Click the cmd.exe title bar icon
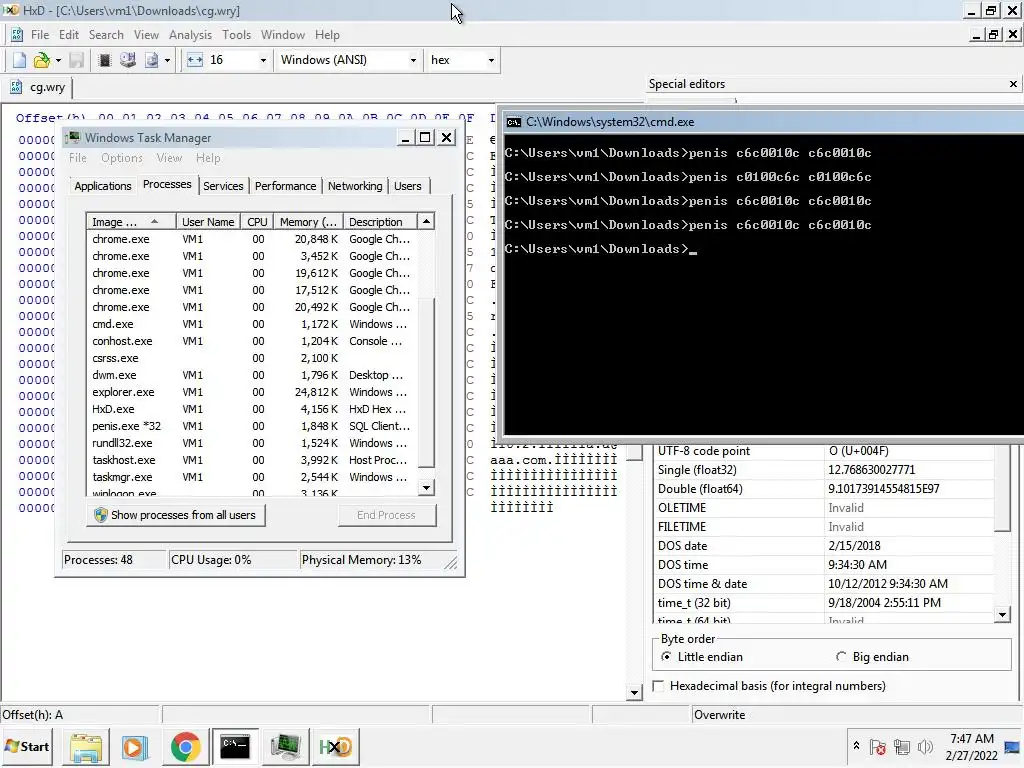The height and width of the screenshot is (768, 1024). (x=514, y=122)
